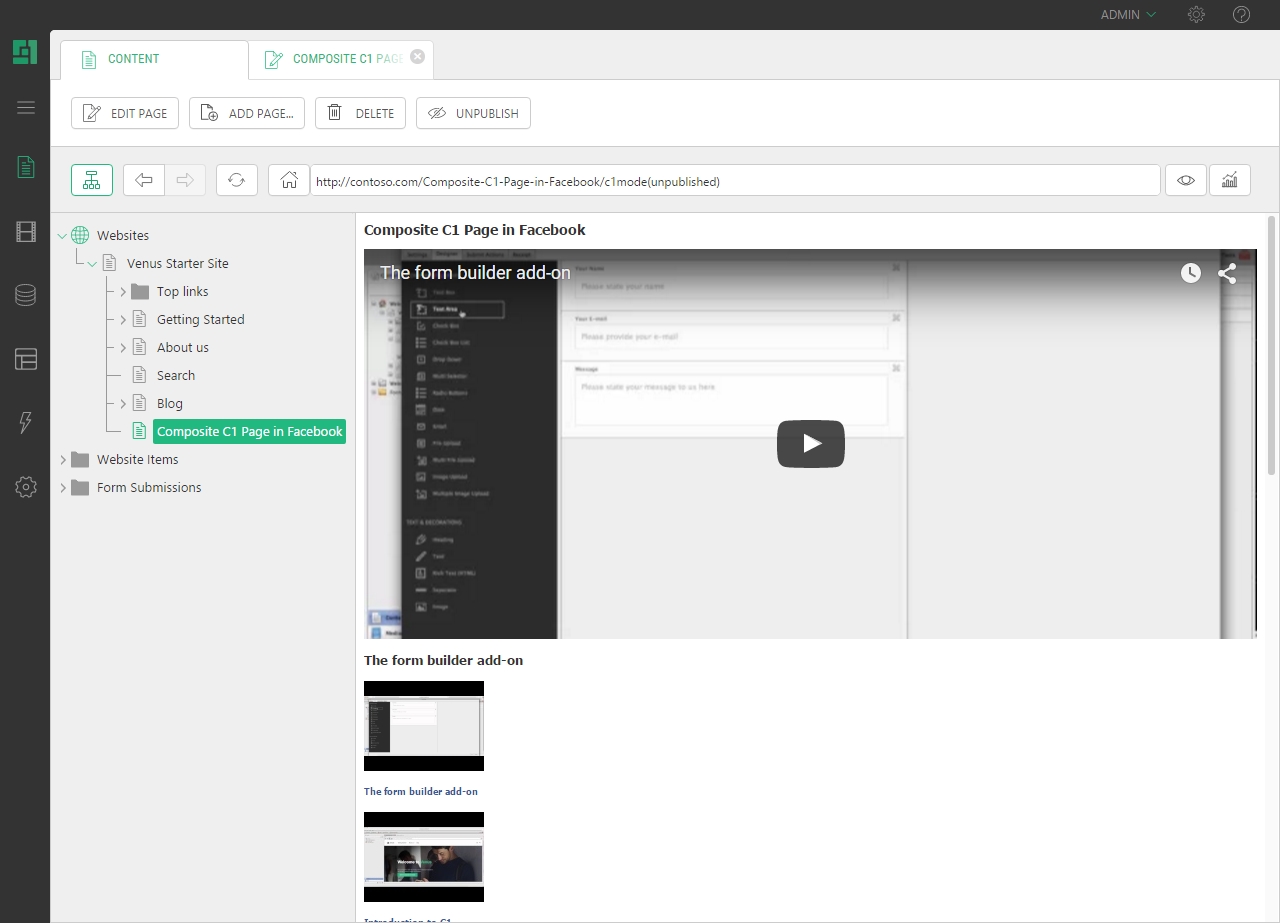Click the browser refresh icon
Screen dimensions: 1280x923
236,180
